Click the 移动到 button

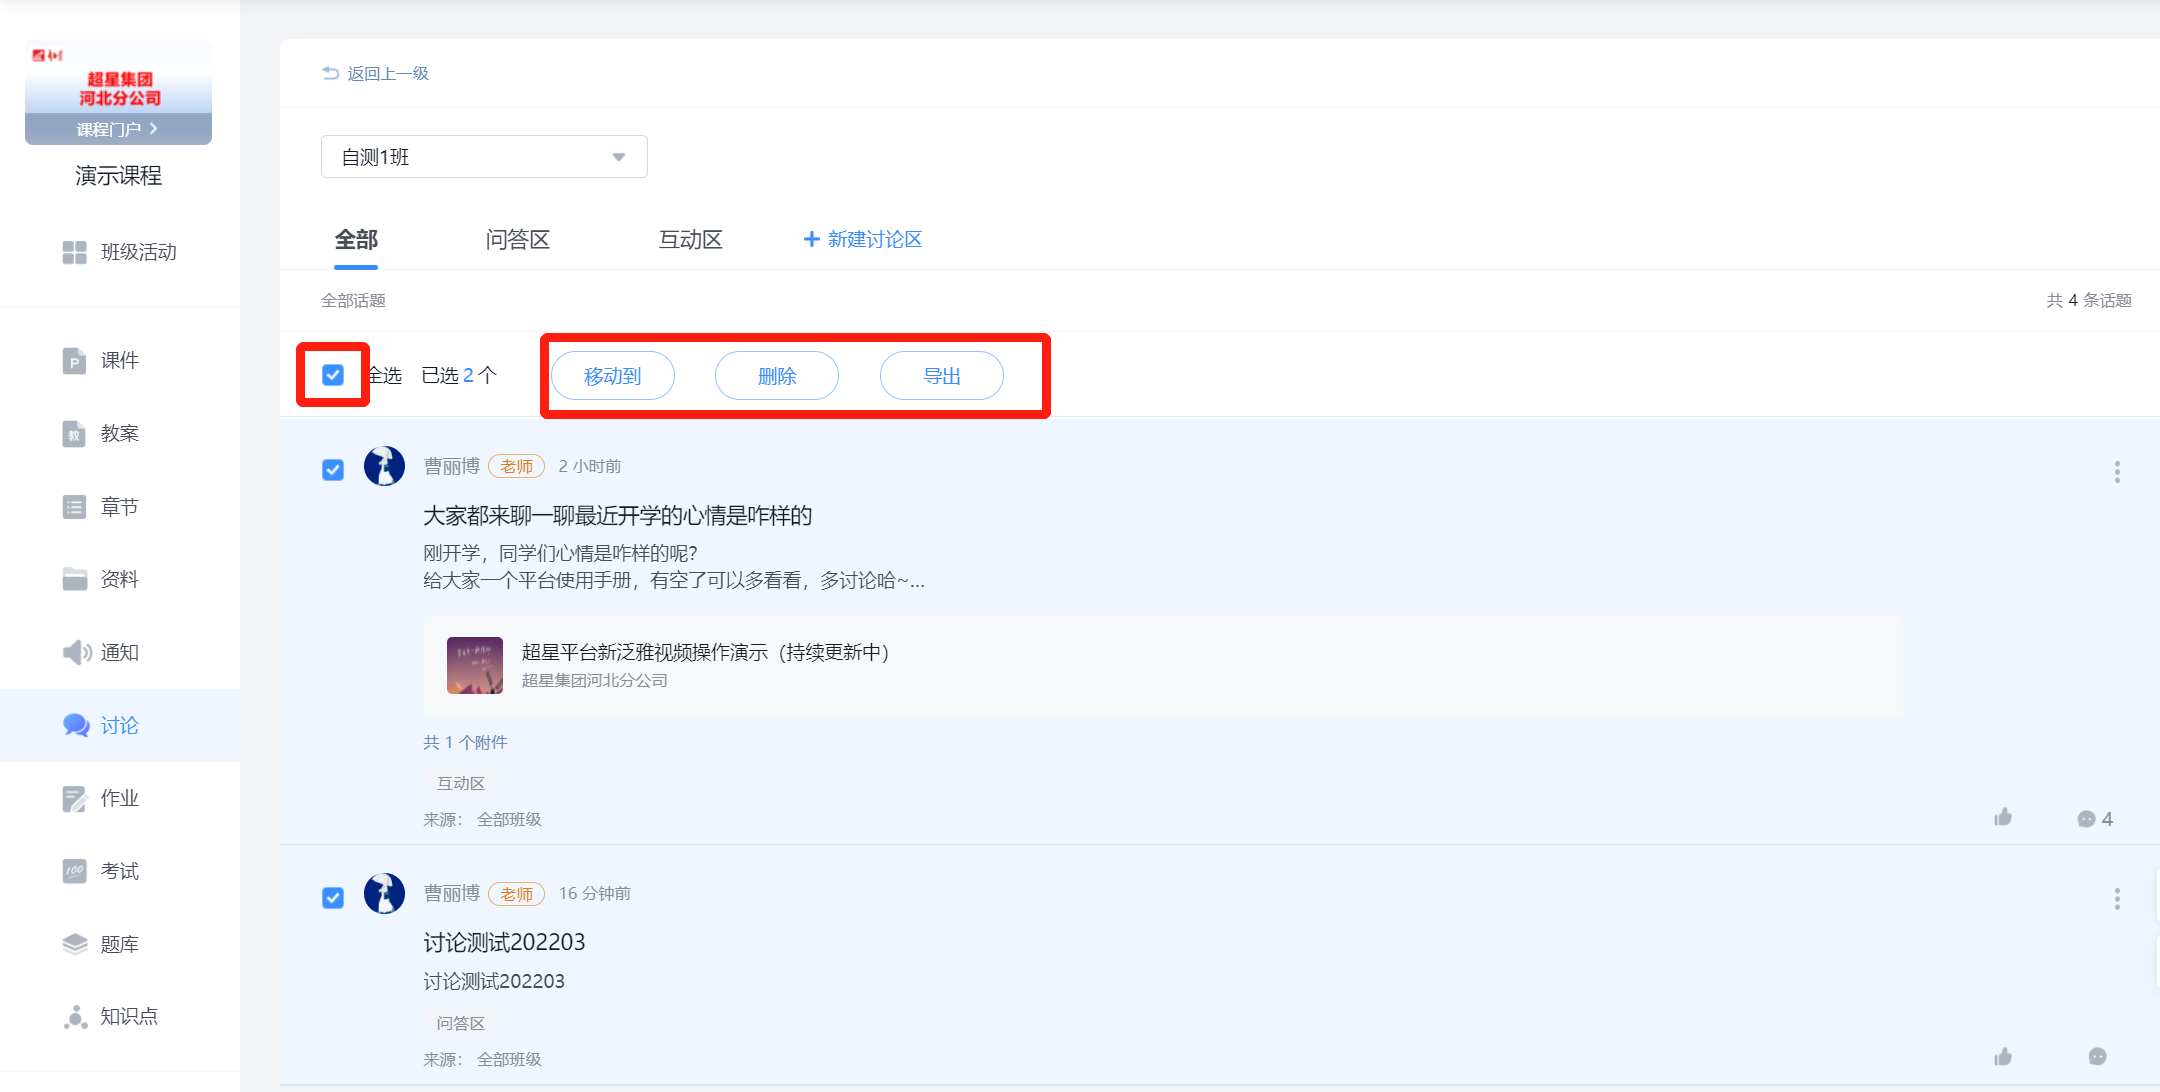point(612,376)
